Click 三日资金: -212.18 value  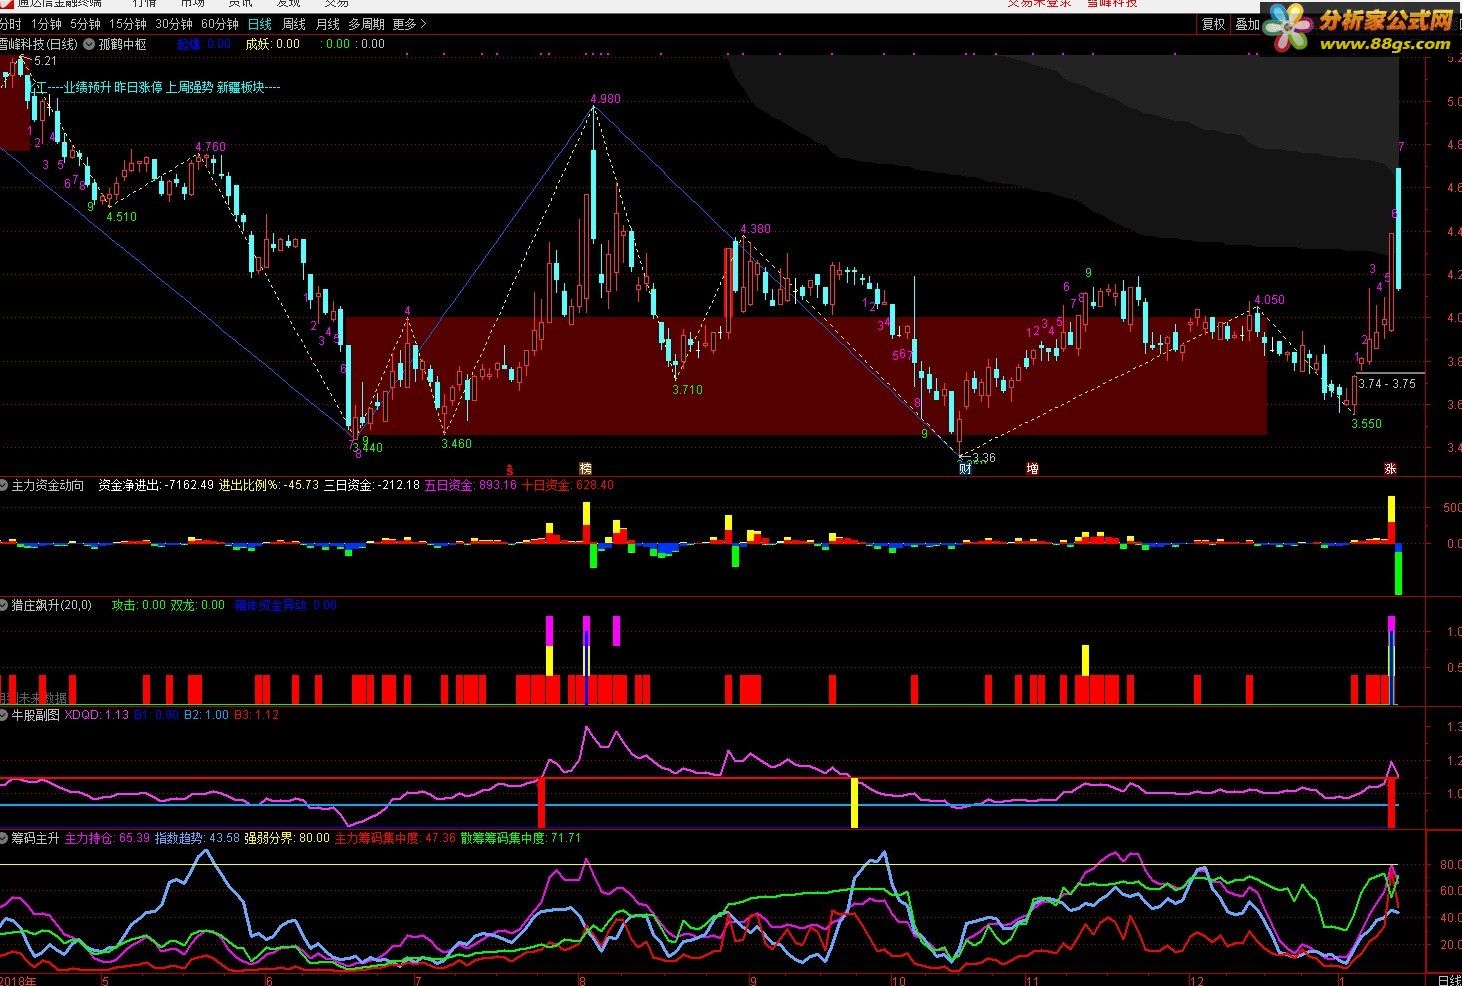pyautogui.click(x=372, y=485)
